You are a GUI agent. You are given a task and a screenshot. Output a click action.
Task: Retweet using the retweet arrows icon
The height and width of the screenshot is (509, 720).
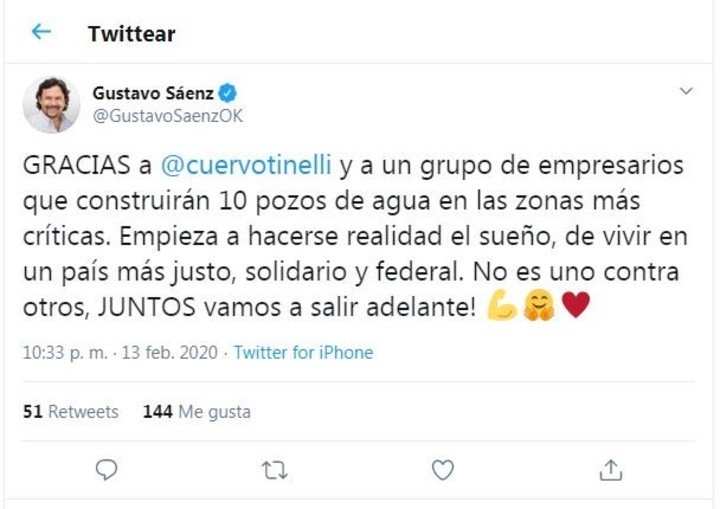point(274,469)
